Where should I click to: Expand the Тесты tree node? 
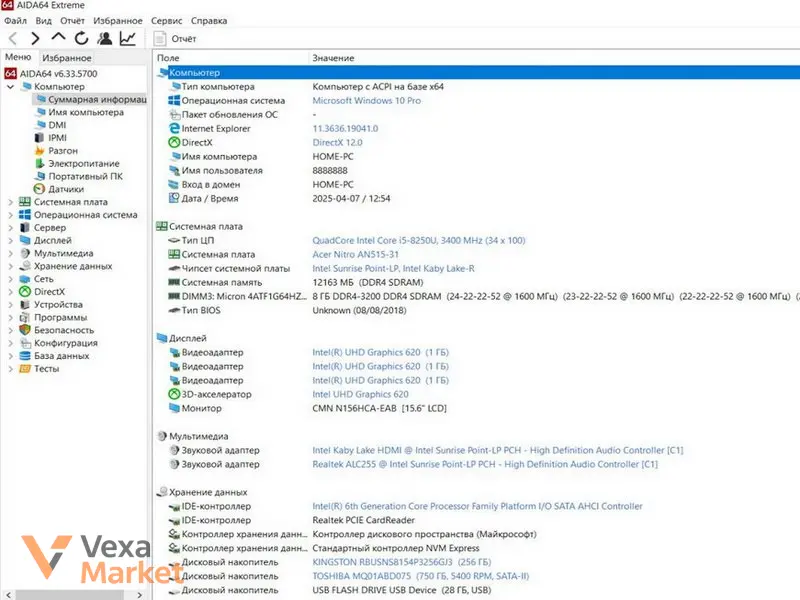[10, 368]
